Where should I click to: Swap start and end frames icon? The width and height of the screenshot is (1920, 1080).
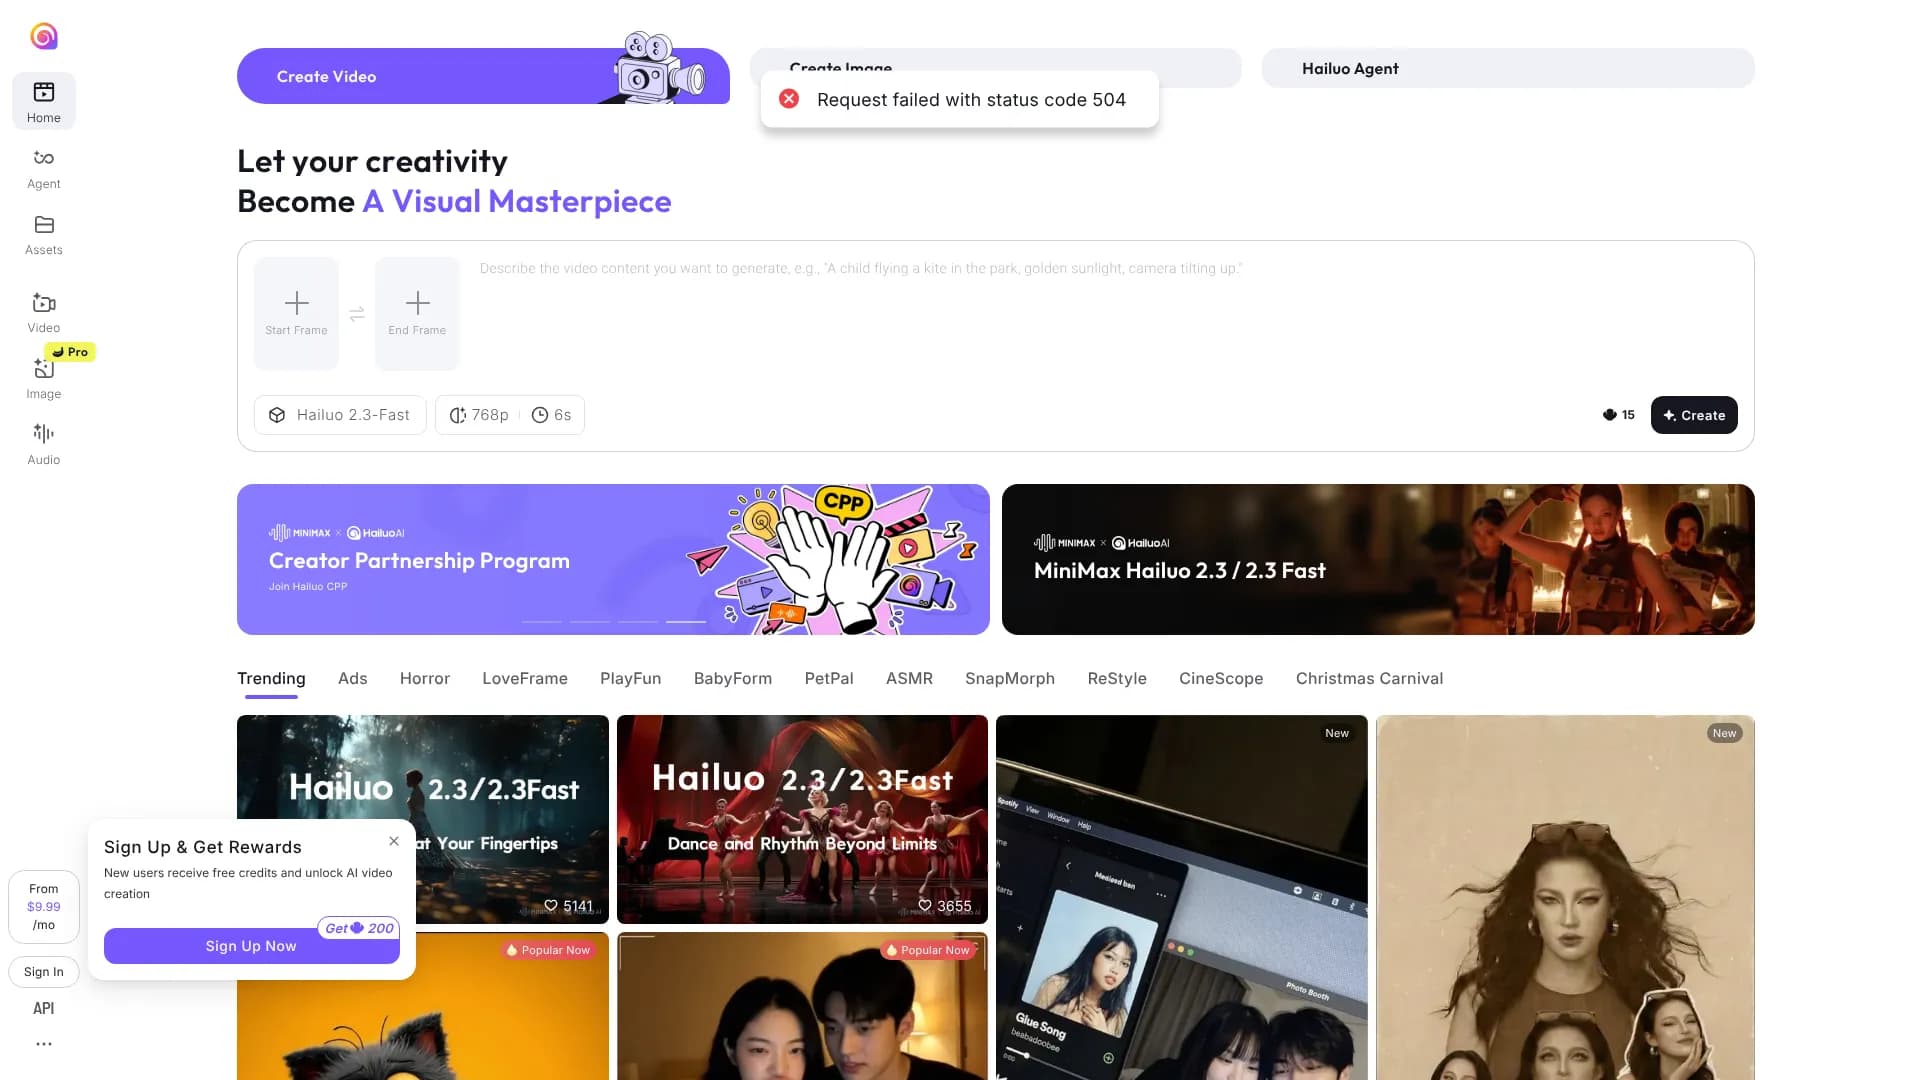[x=357, y=315]
